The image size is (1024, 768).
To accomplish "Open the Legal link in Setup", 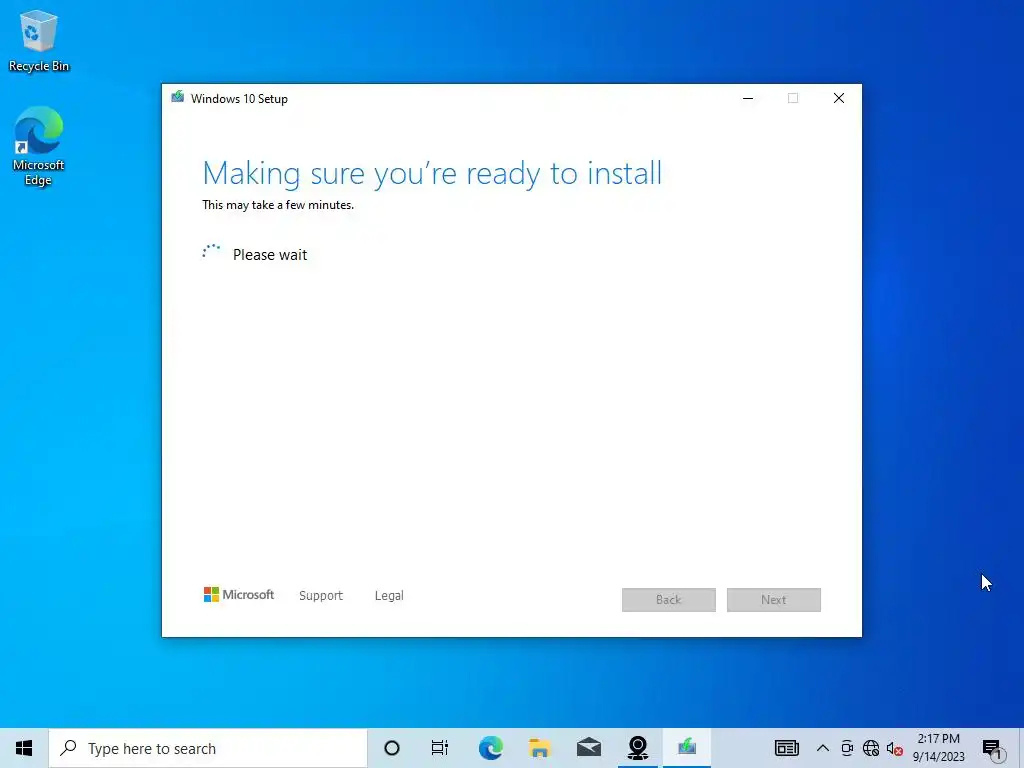I will pyautogui.click(x=389, y=596).
